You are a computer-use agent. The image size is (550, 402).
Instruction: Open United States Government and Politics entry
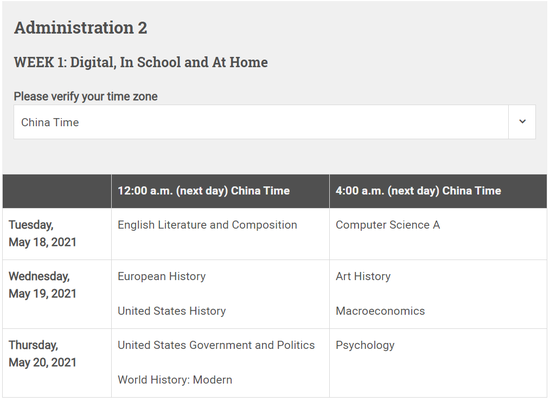(216, 345)
